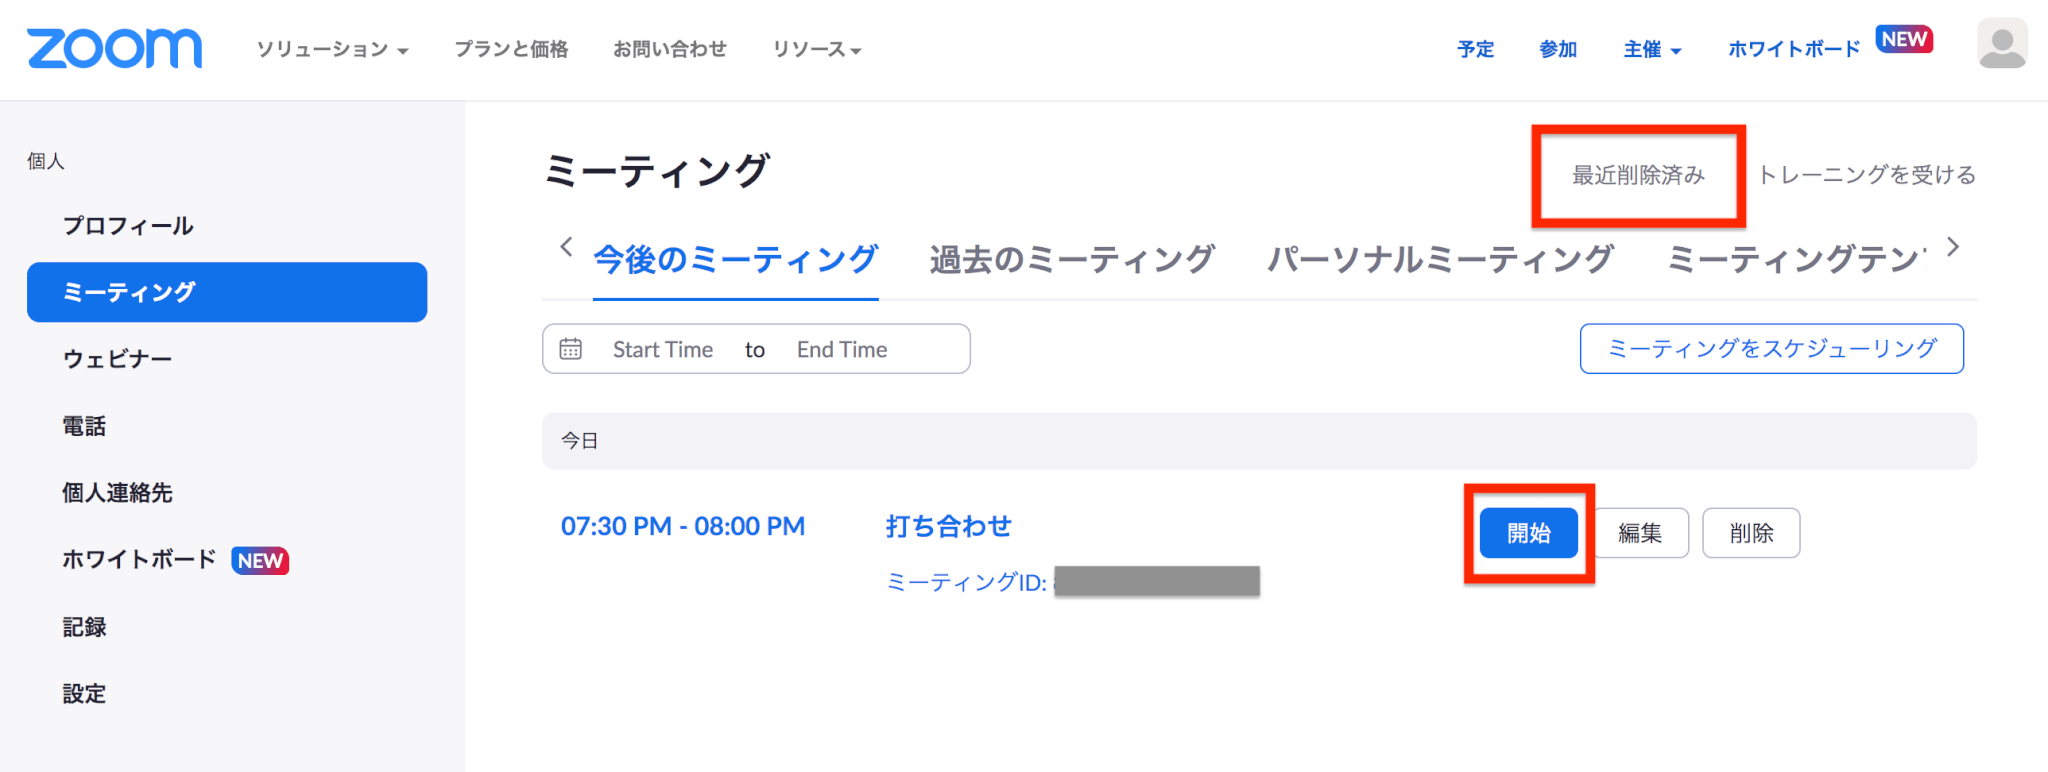2048x772 pixels.
Task: Open 最近削除済み link
Action: tap(1638, 175)
